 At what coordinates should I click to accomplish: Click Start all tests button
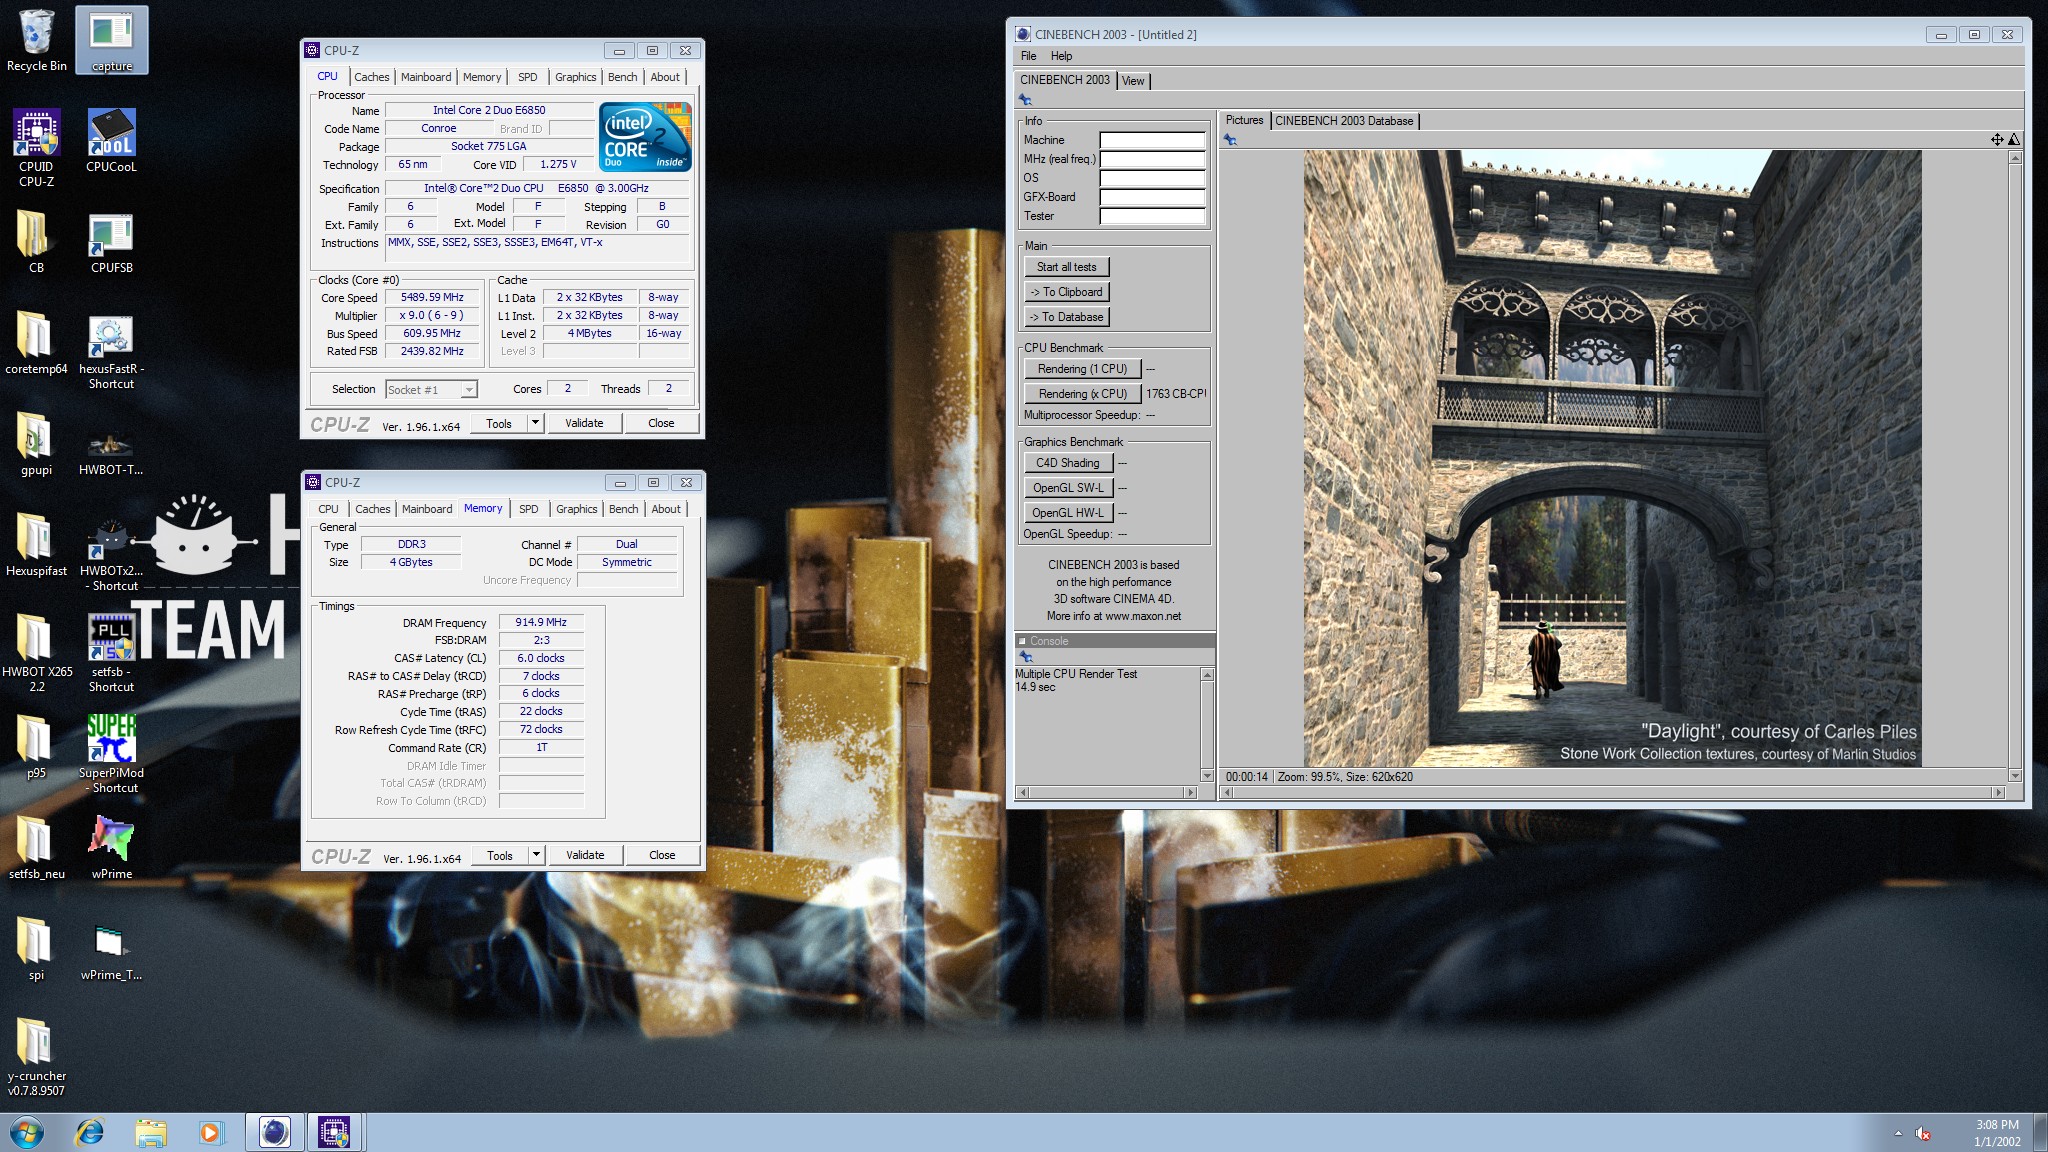(x=1067, y=267)
